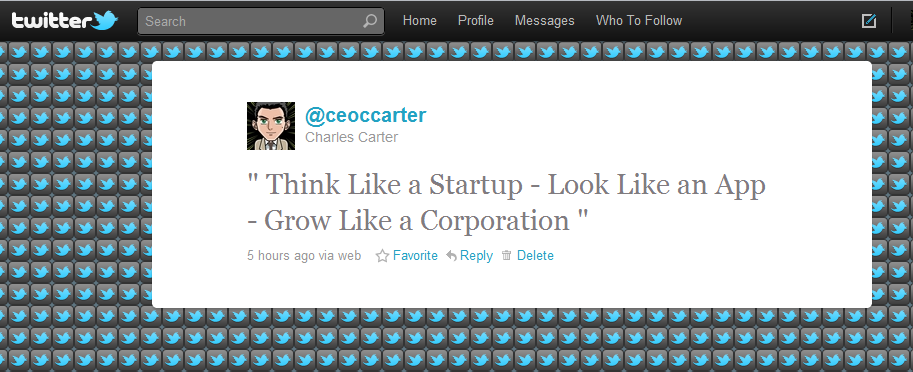Open the compose new tweet icon
Viewport: 913px width, 372px height.
869,21
